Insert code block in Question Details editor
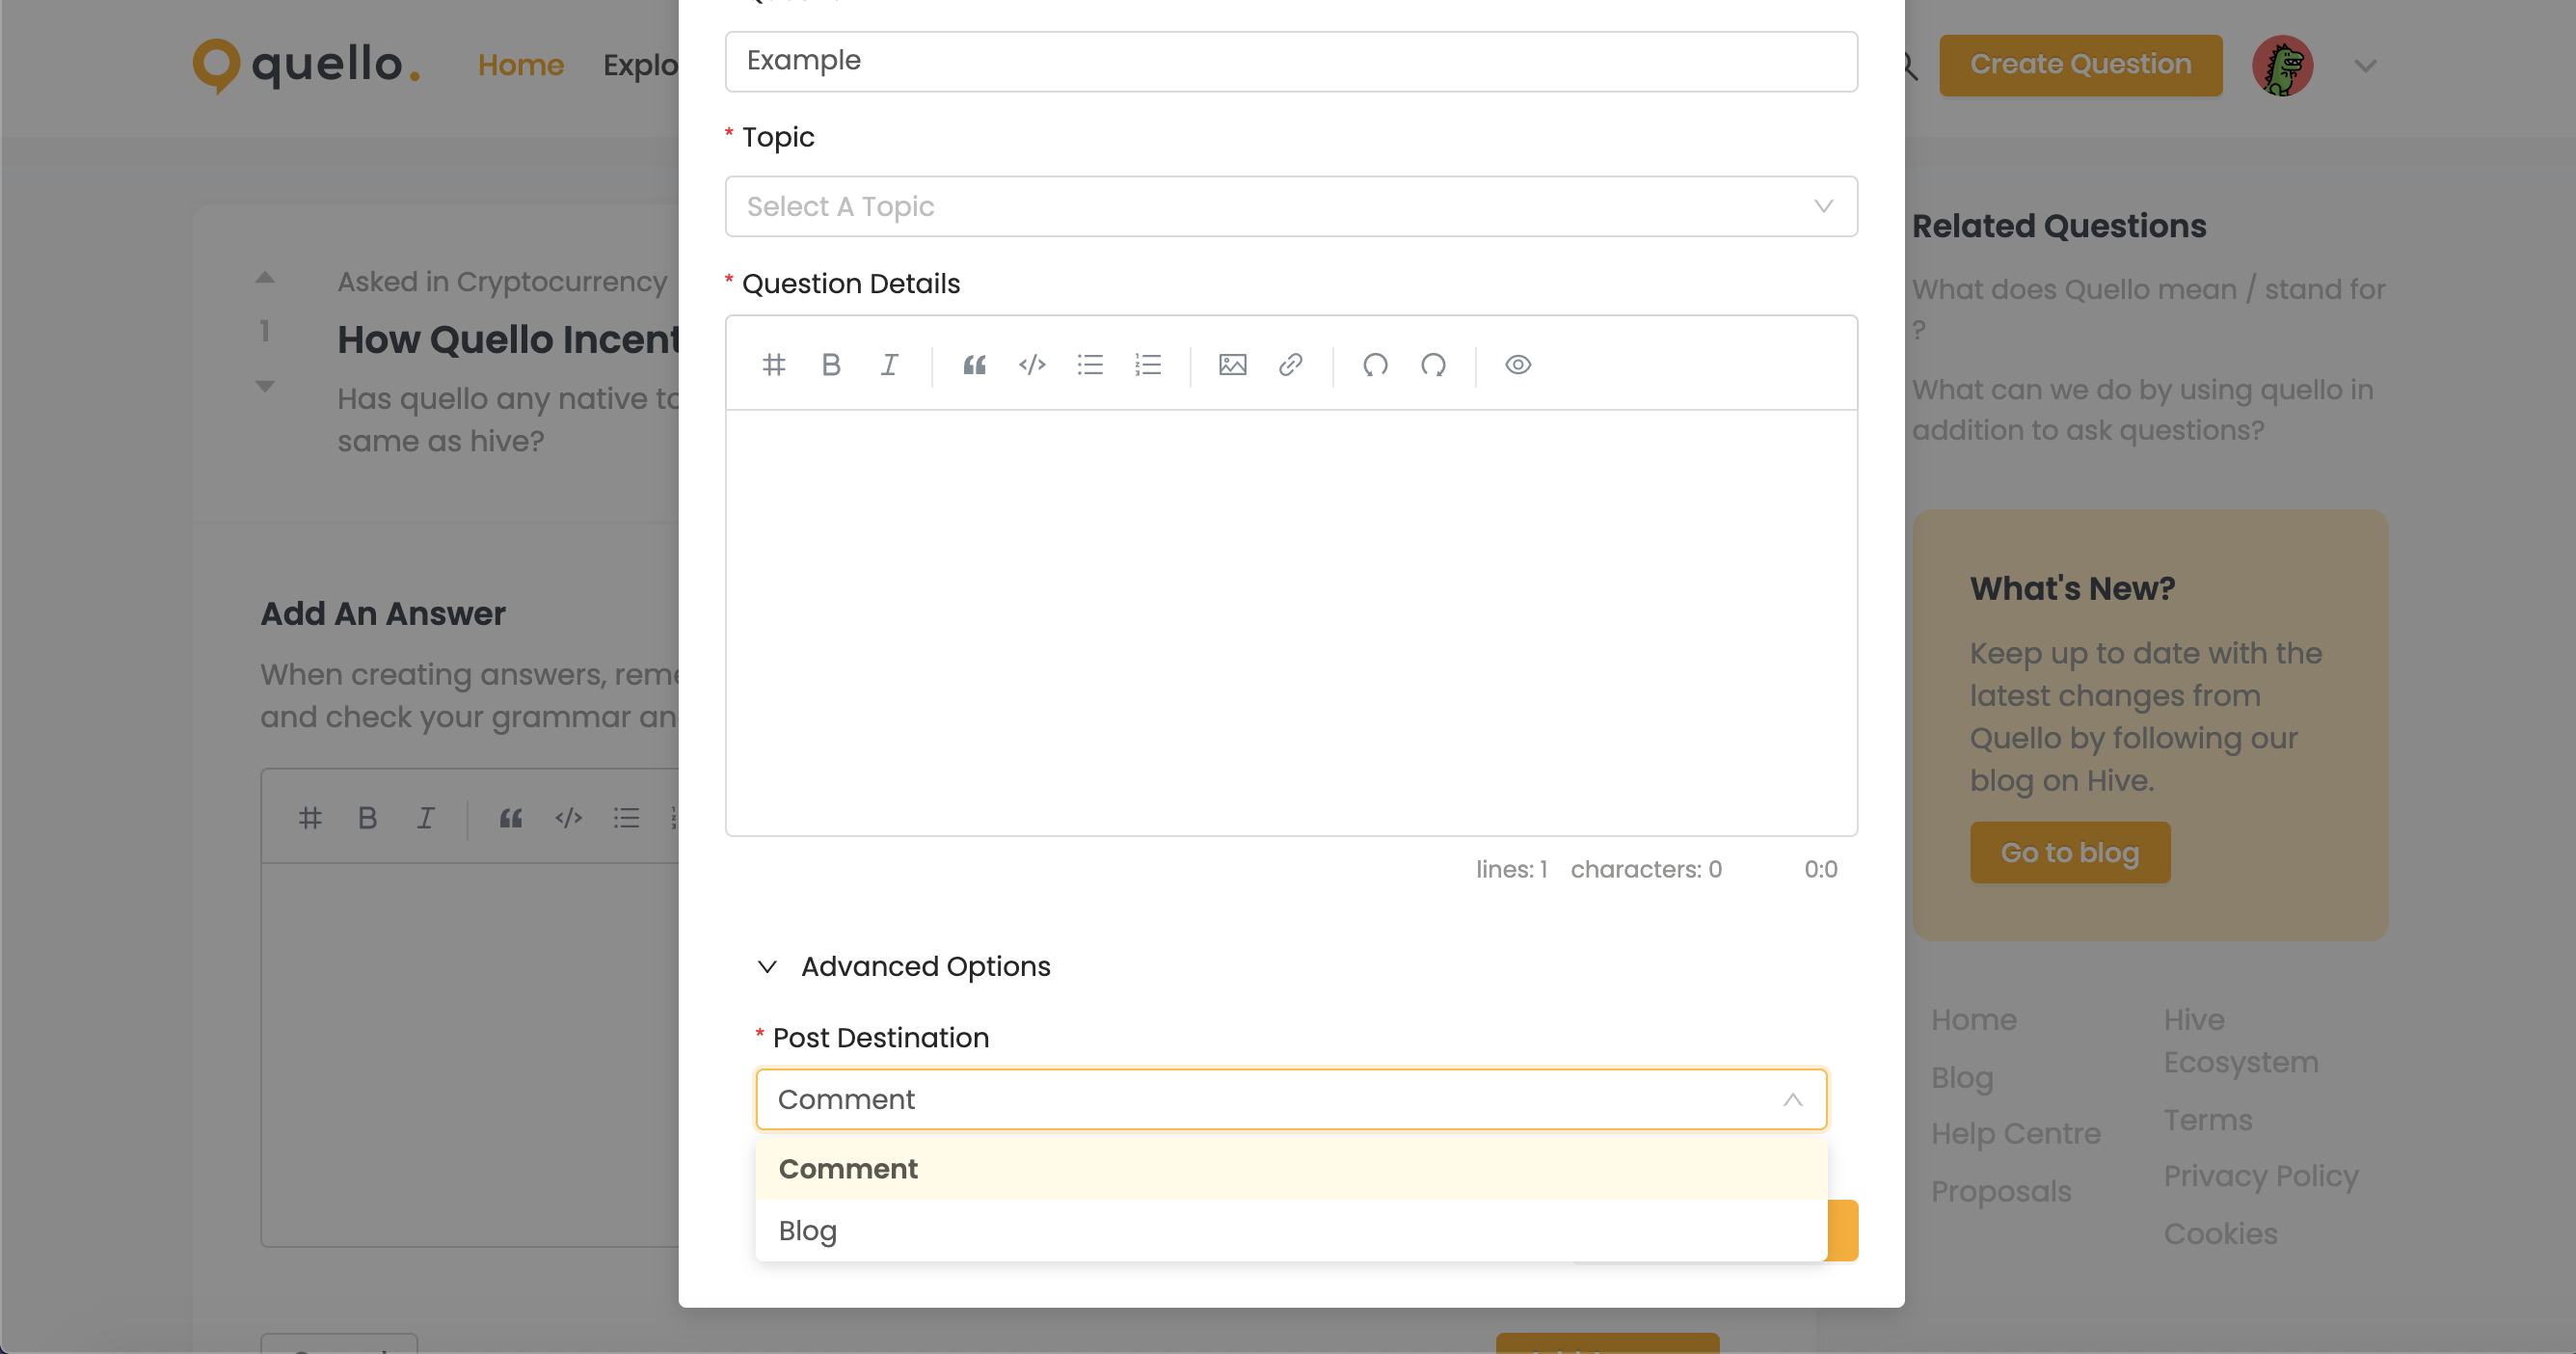 coord(1032,365)
